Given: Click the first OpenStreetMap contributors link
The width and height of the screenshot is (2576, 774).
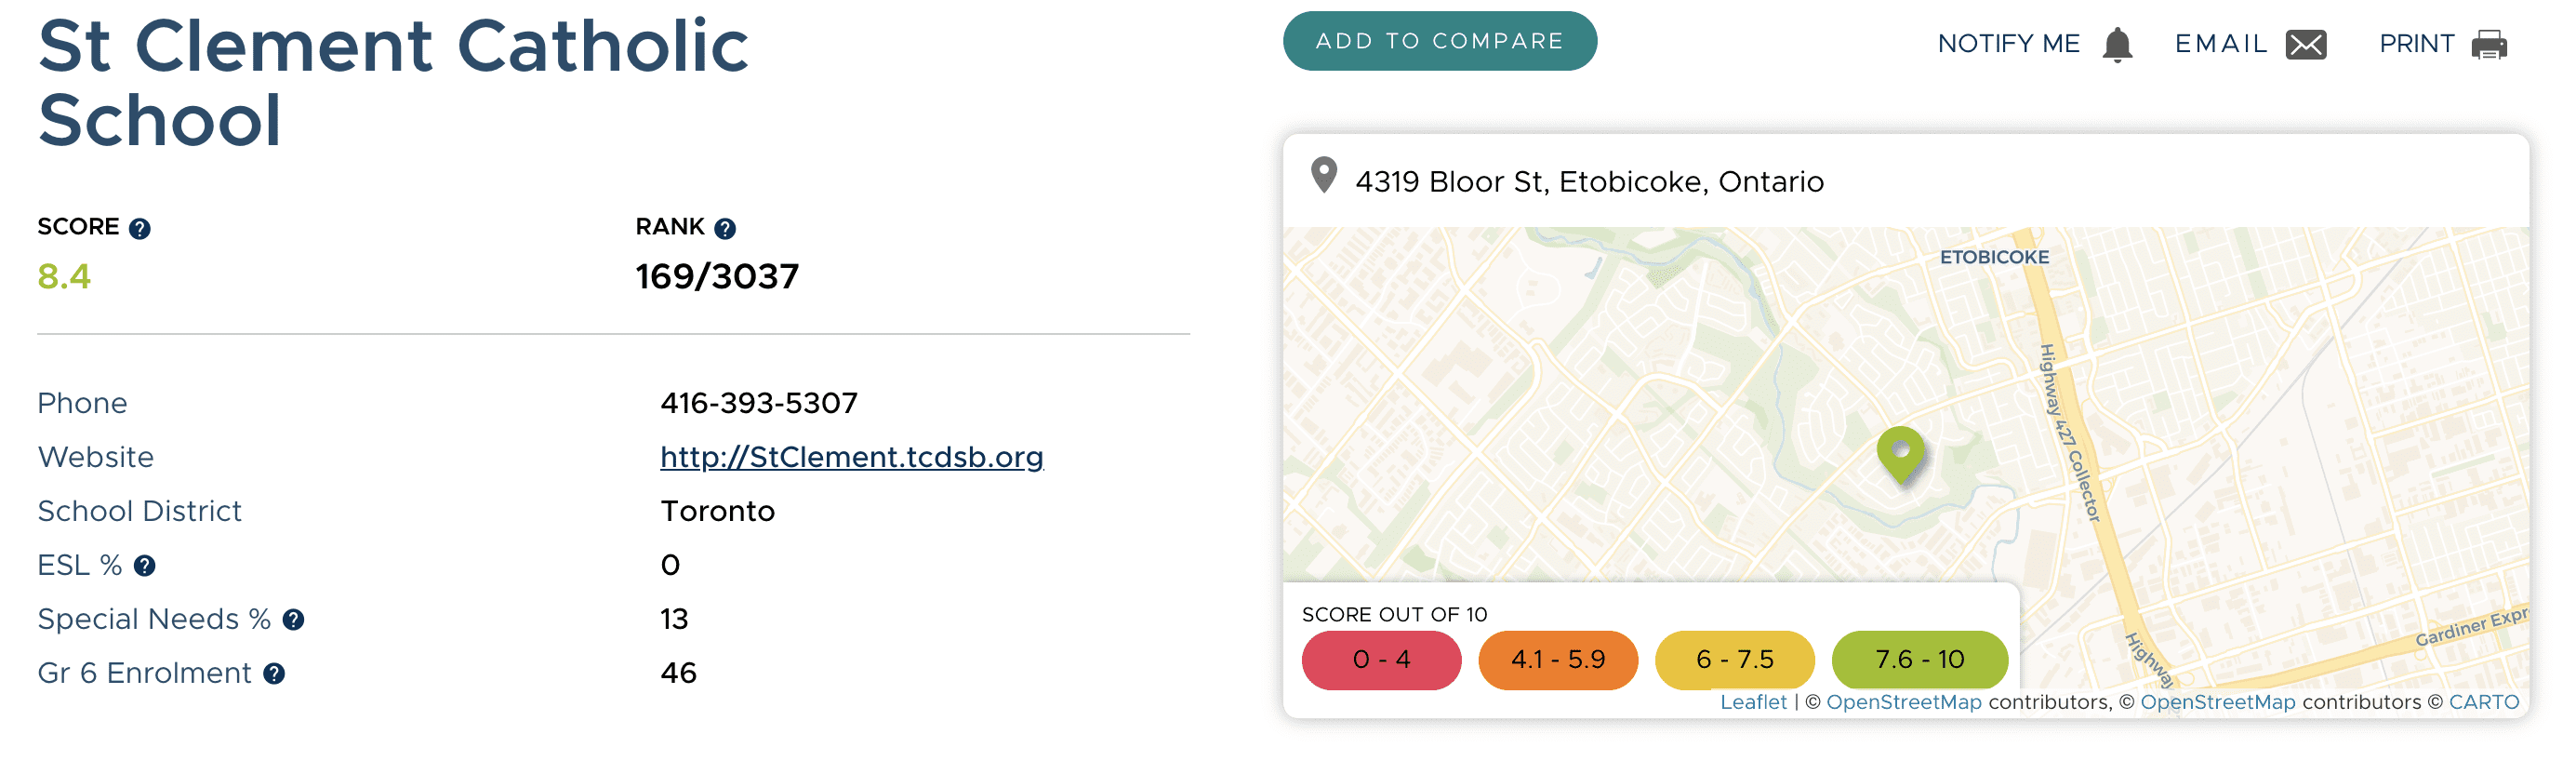Looking at the screenshot, I should tap(1903, 702).
